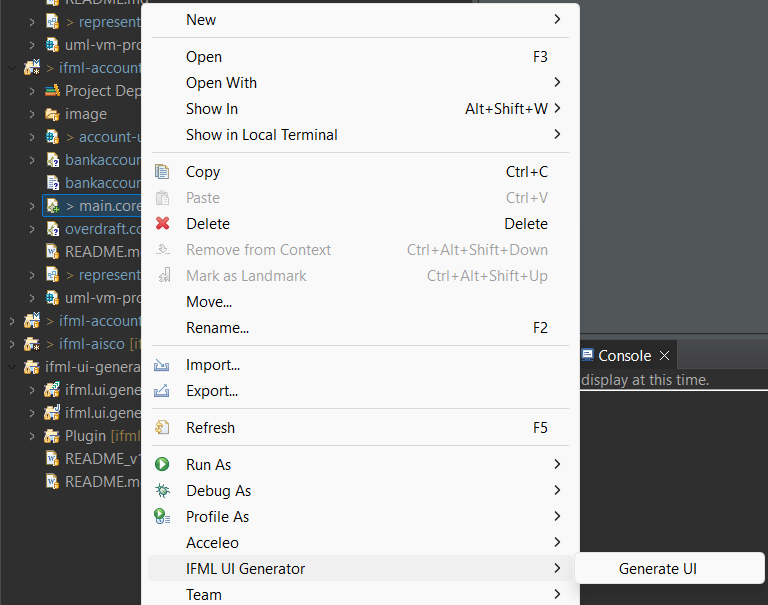This screenshot has width=768, height=605.
Task: Select Export... menu entry
Action: (360, 391)
